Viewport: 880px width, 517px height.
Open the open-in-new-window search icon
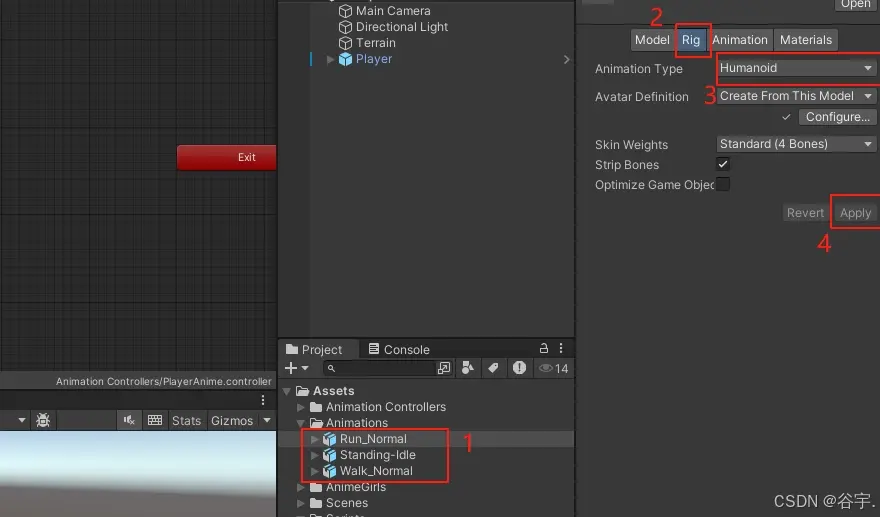[443, 368]
